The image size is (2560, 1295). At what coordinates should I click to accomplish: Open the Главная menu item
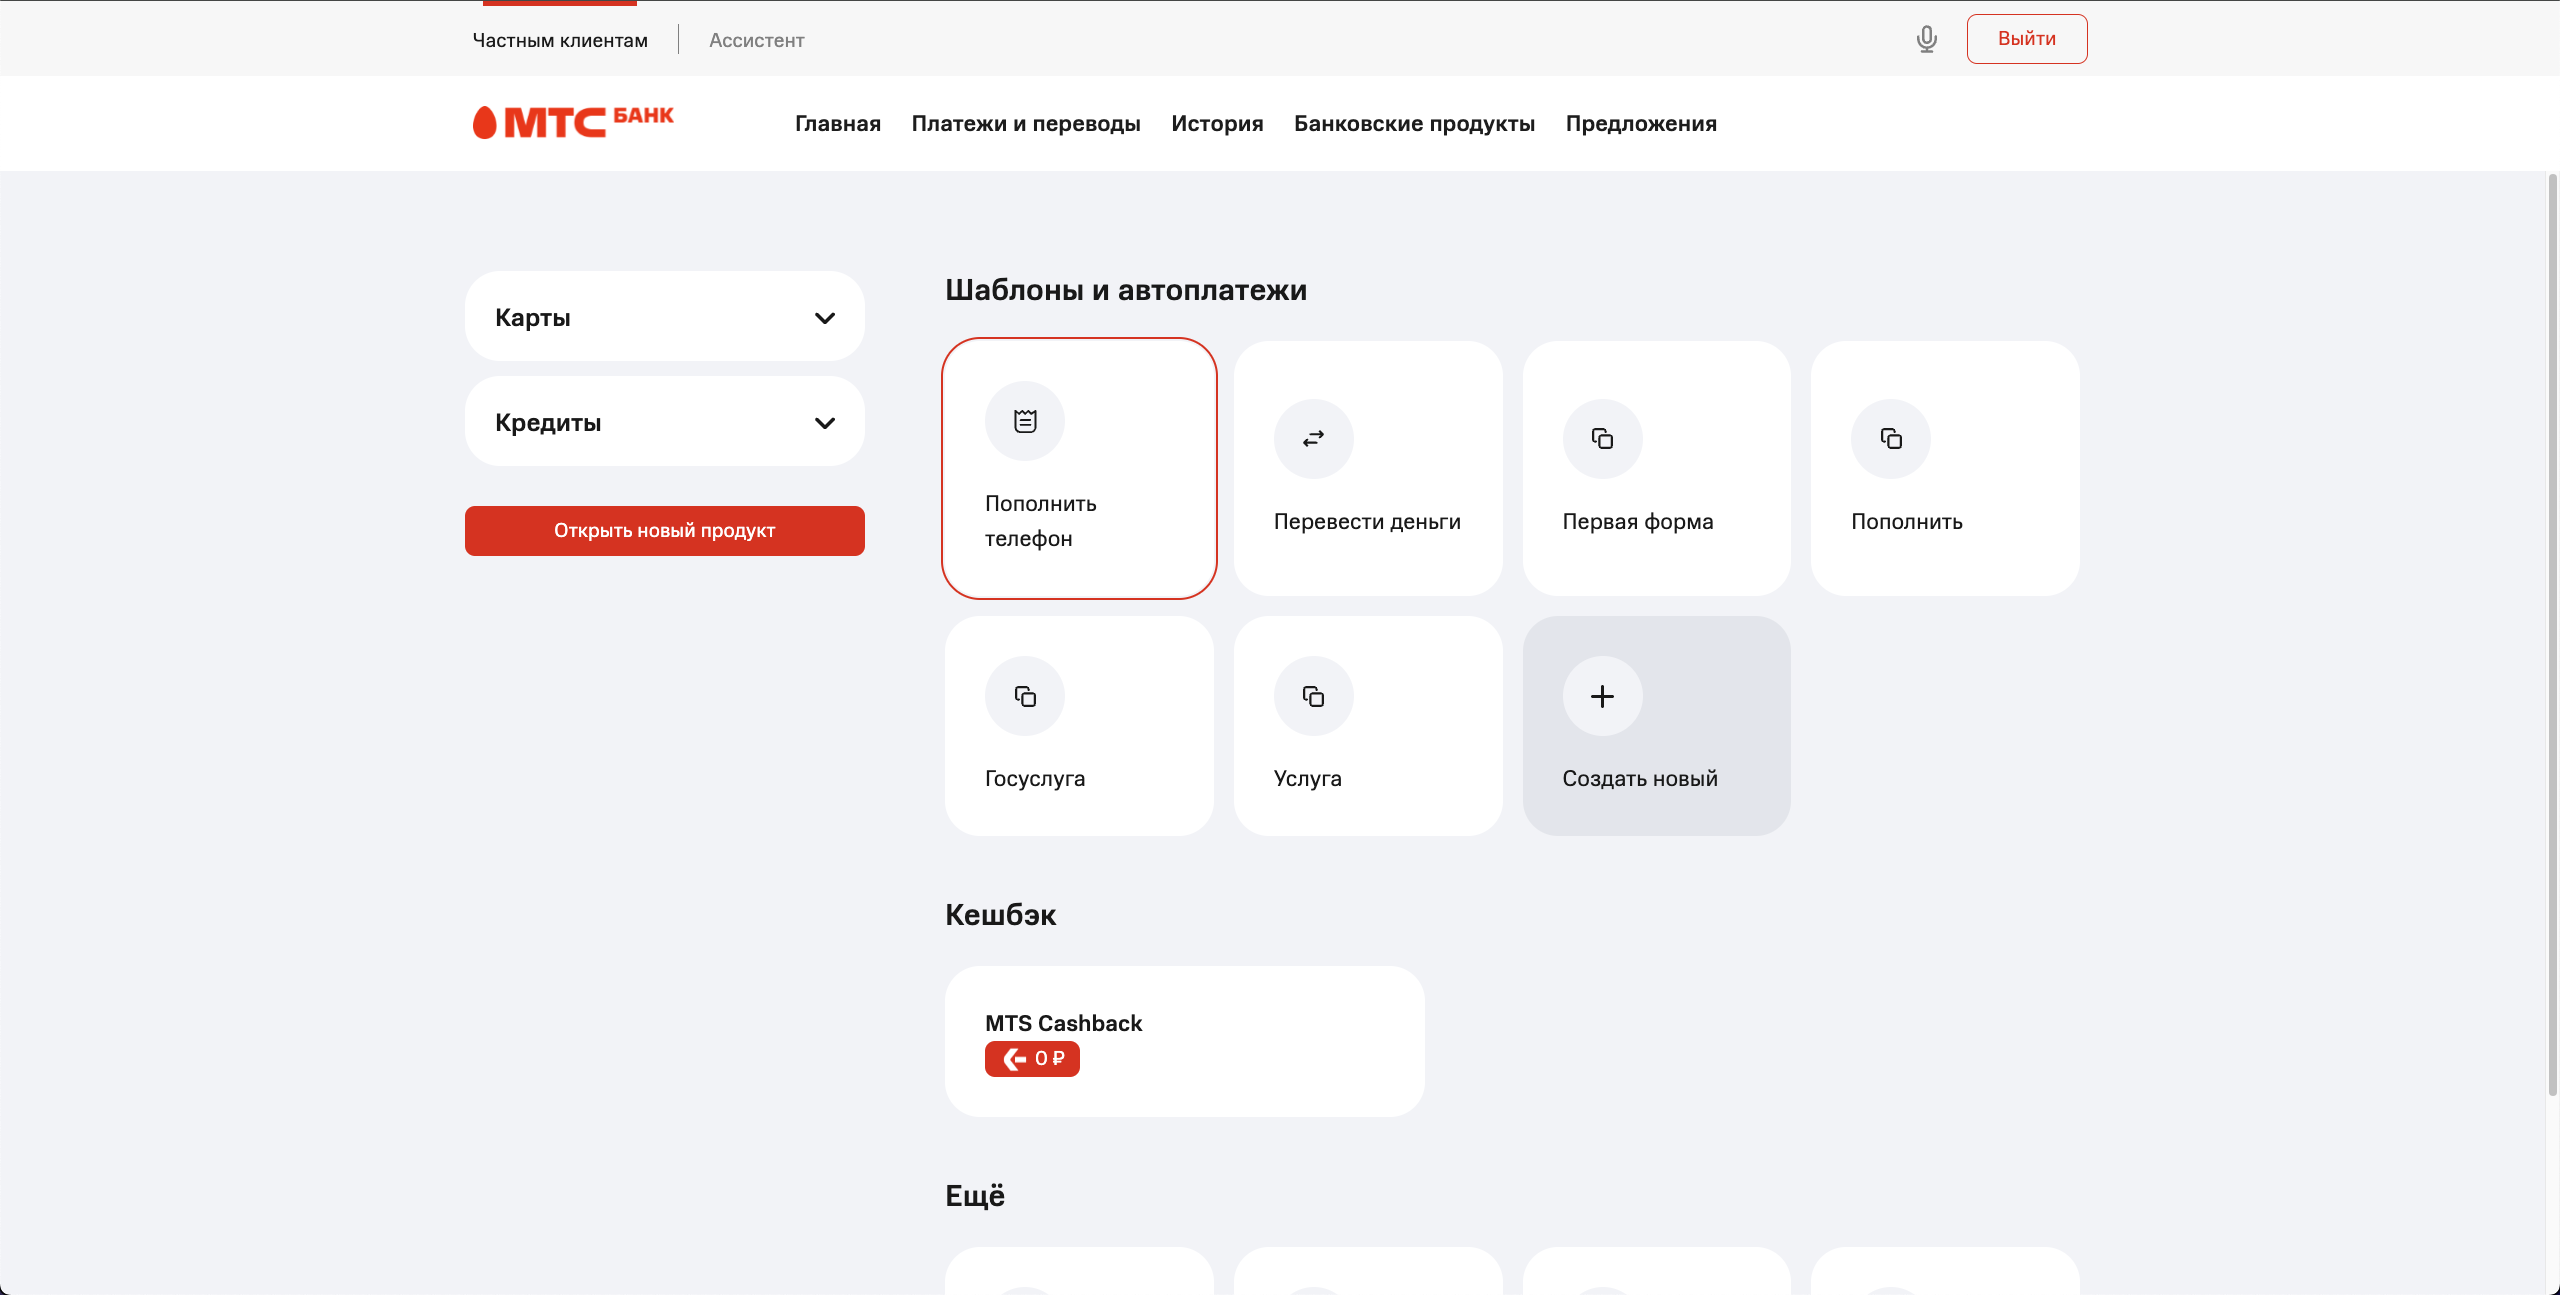[838, 124]
